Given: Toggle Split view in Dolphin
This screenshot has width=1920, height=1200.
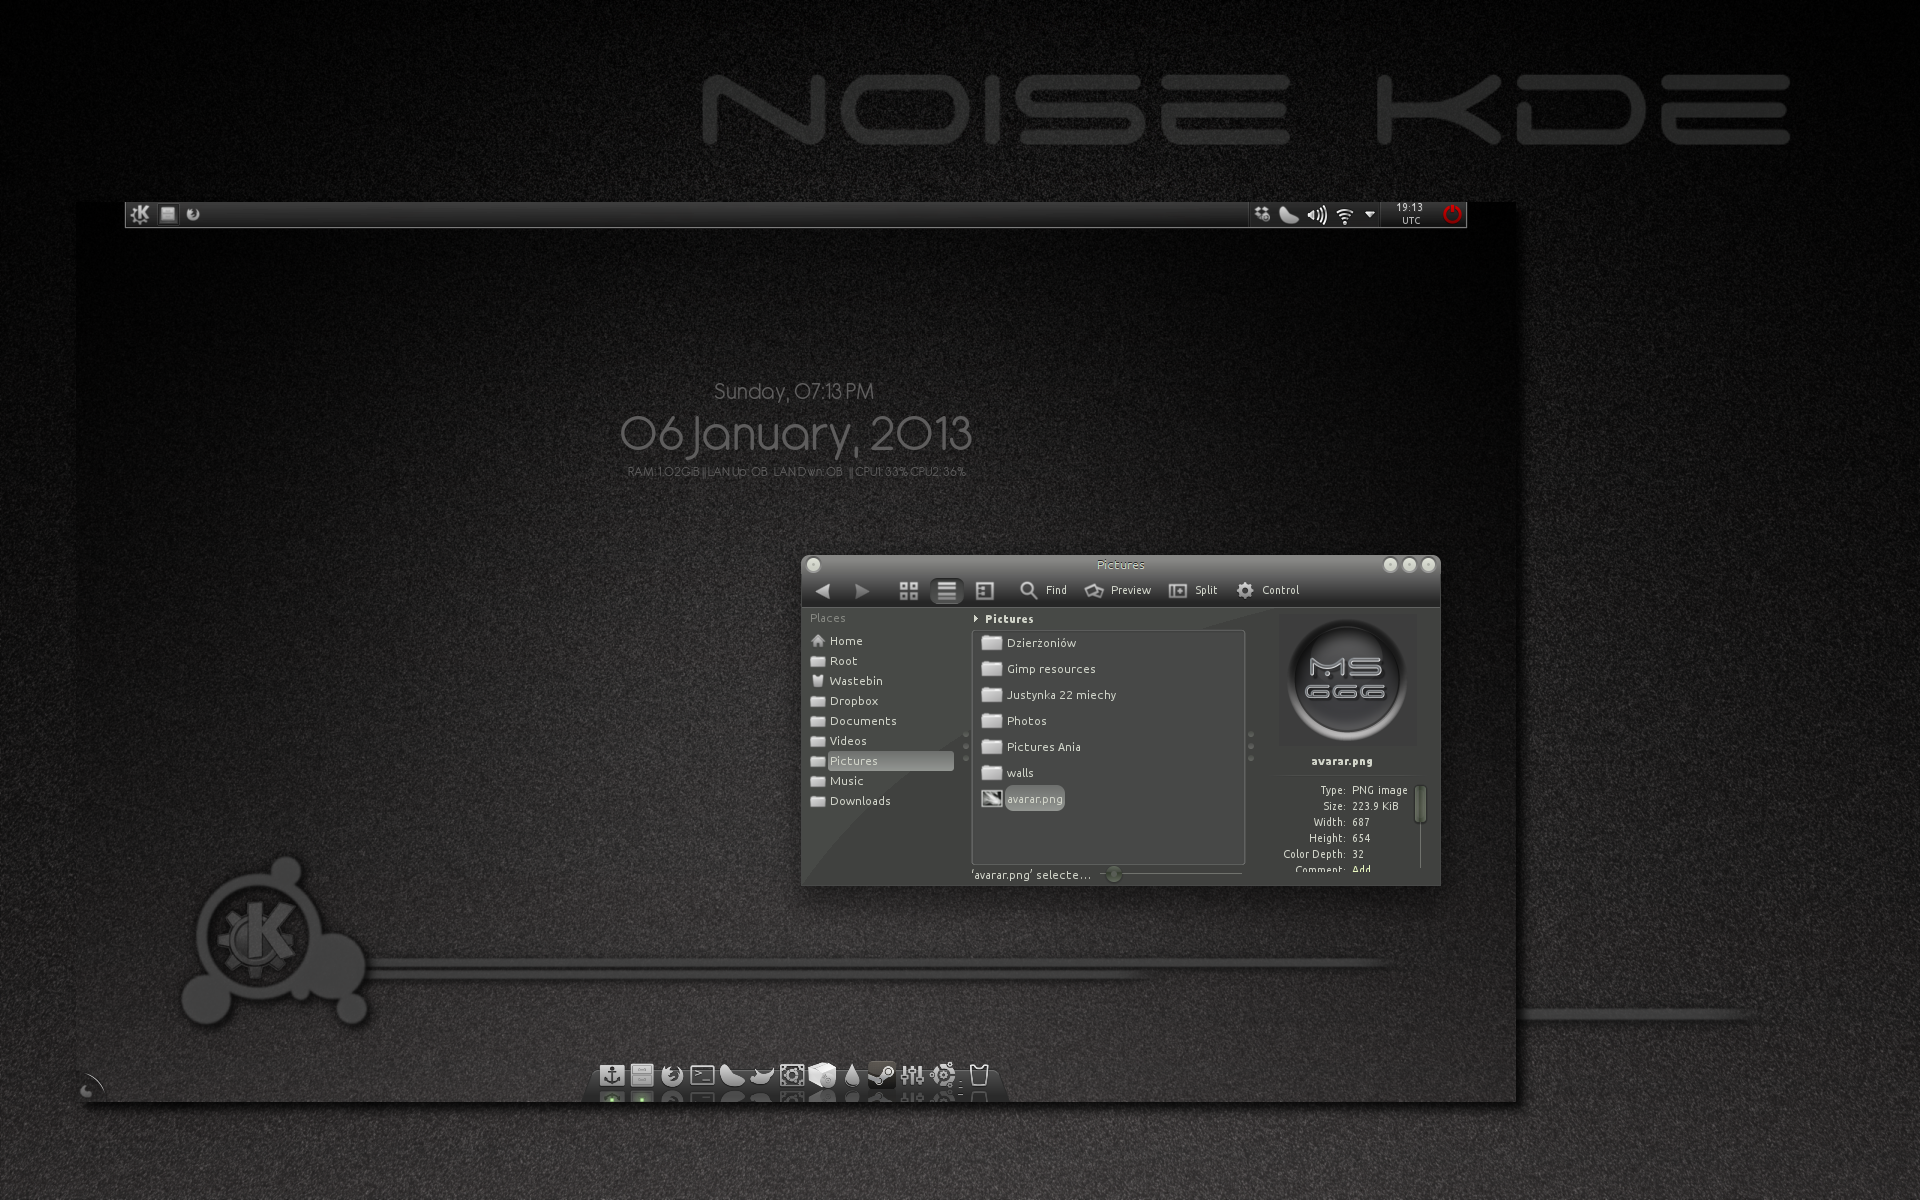Looking at the screenshot, I should coord(1193,590).
